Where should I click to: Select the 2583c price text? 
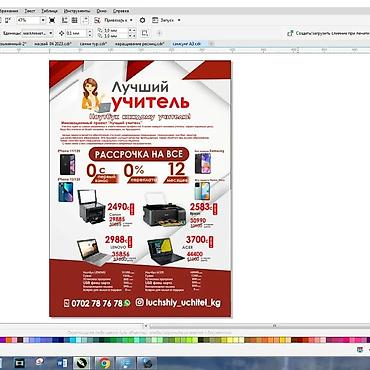click(x=201, y=207)
